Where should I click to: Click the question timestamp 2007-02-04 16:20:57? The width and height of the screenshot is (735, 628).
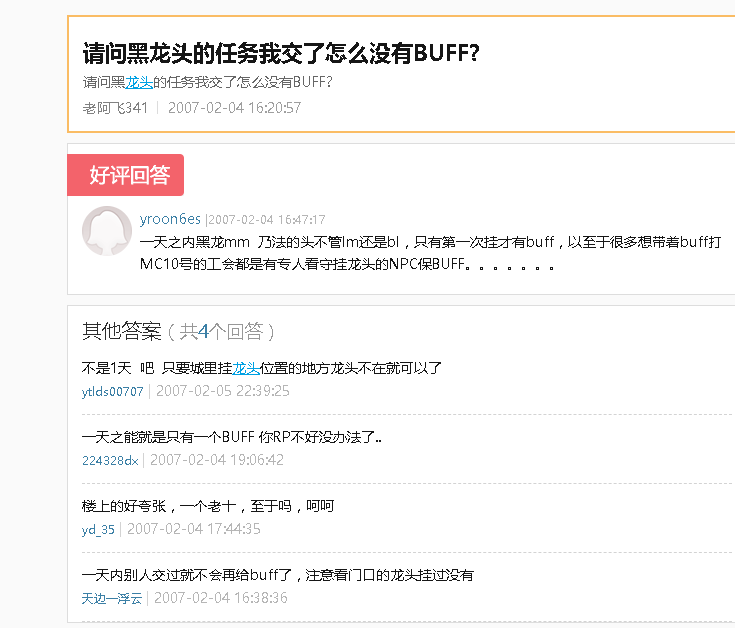click(x=234, y=107)
